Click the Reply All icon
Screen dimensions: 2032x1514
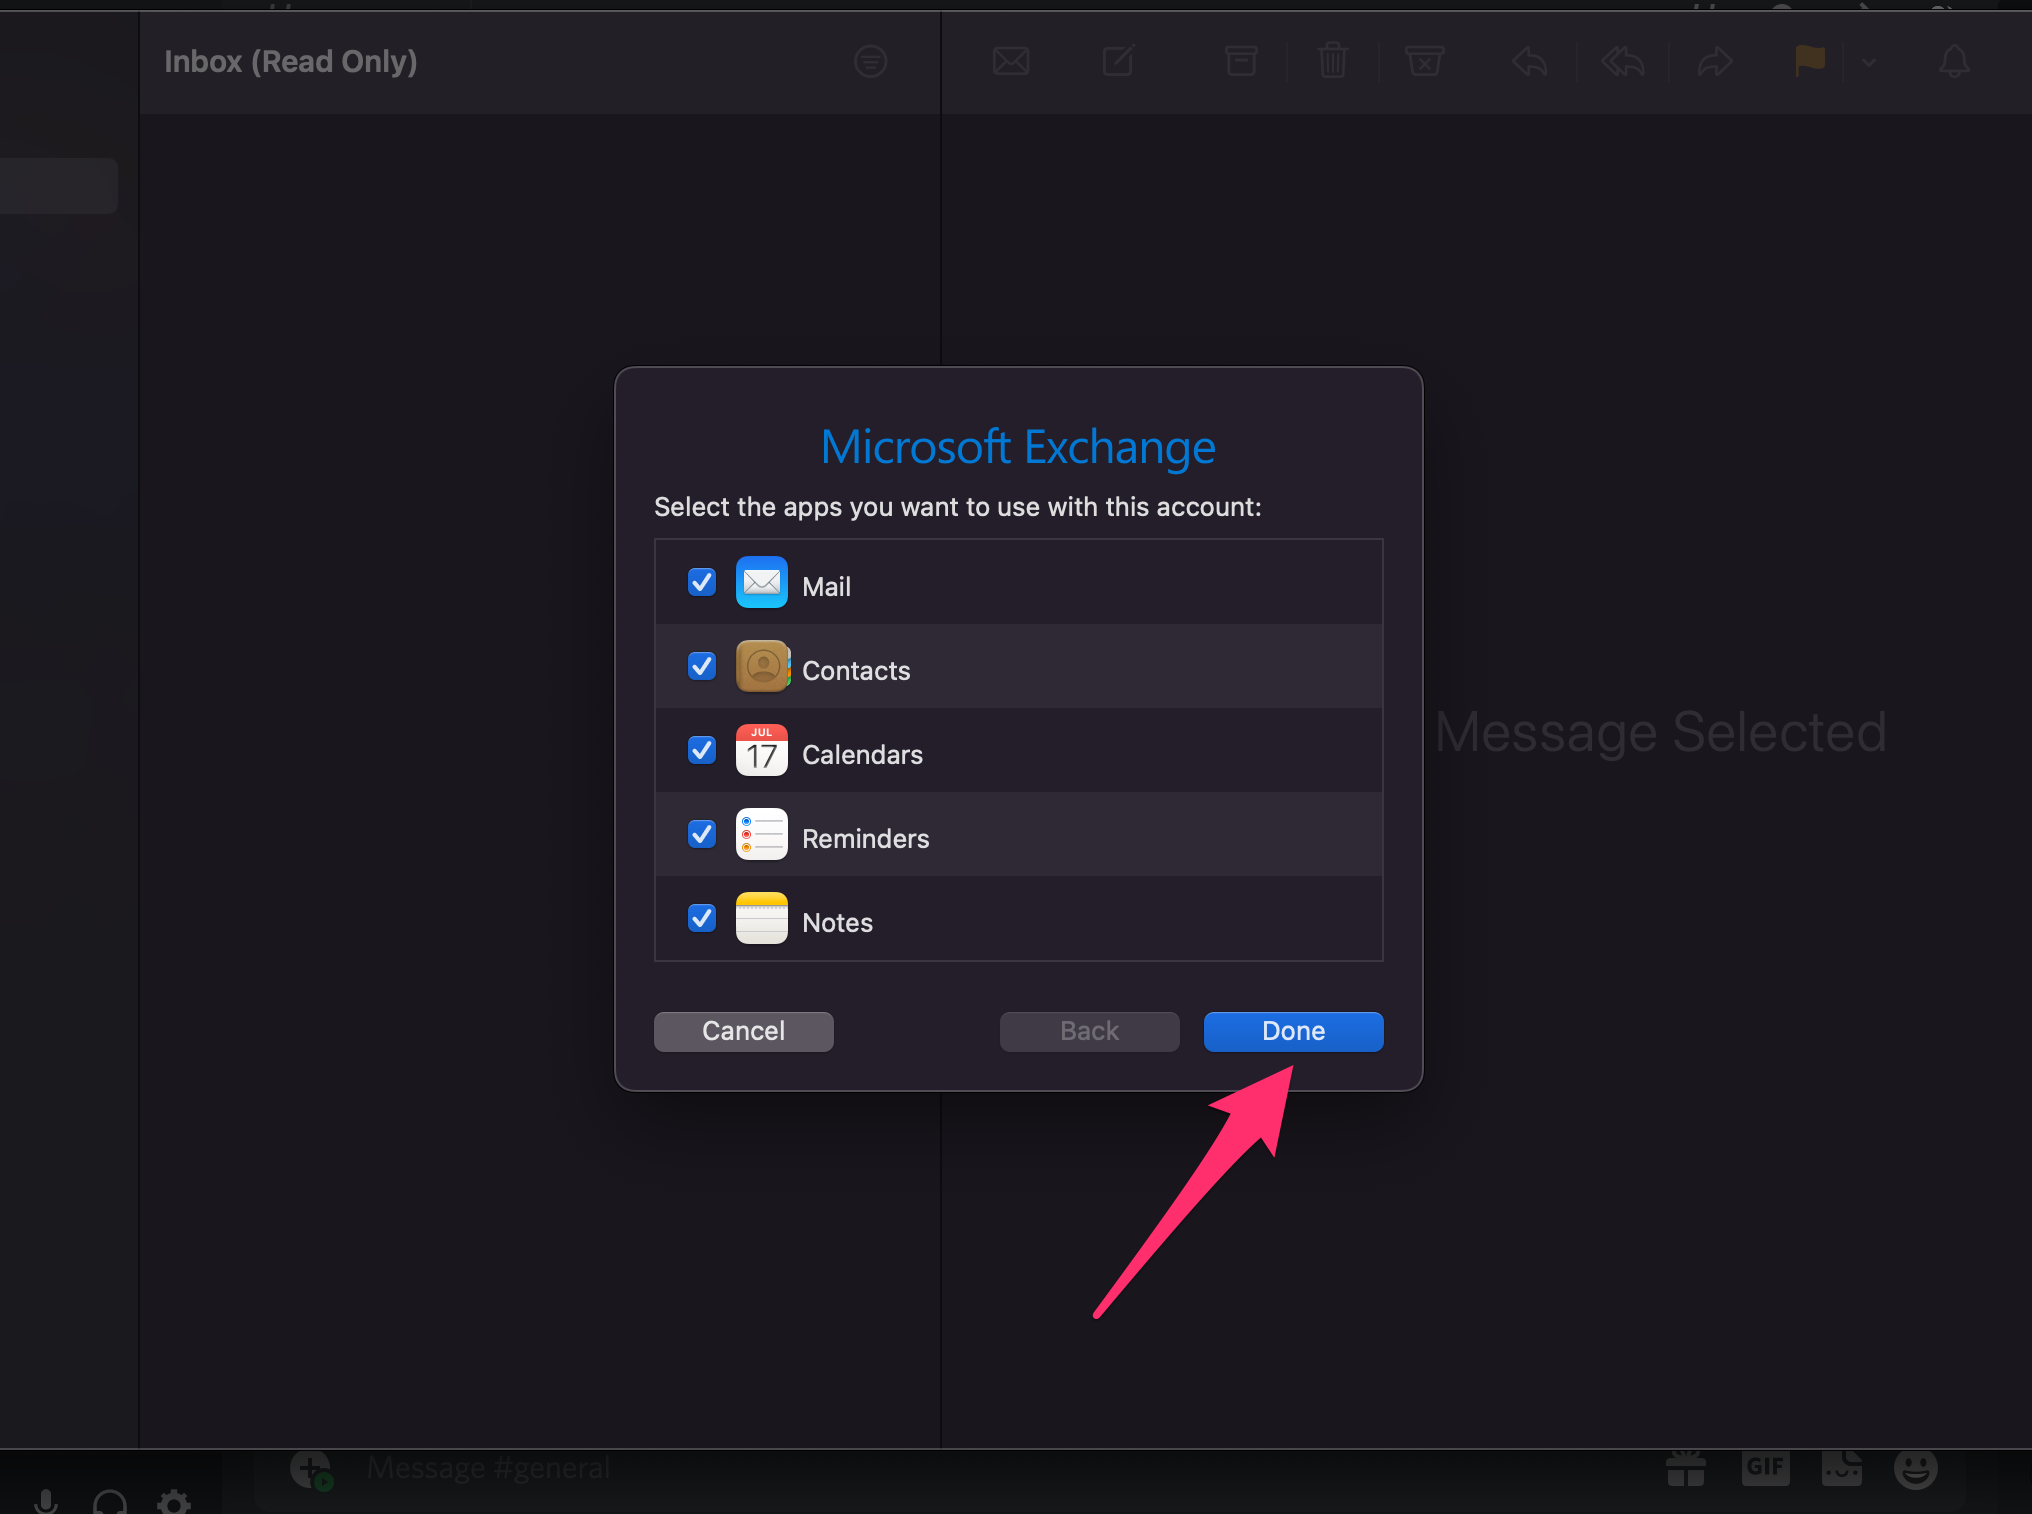1622,62
